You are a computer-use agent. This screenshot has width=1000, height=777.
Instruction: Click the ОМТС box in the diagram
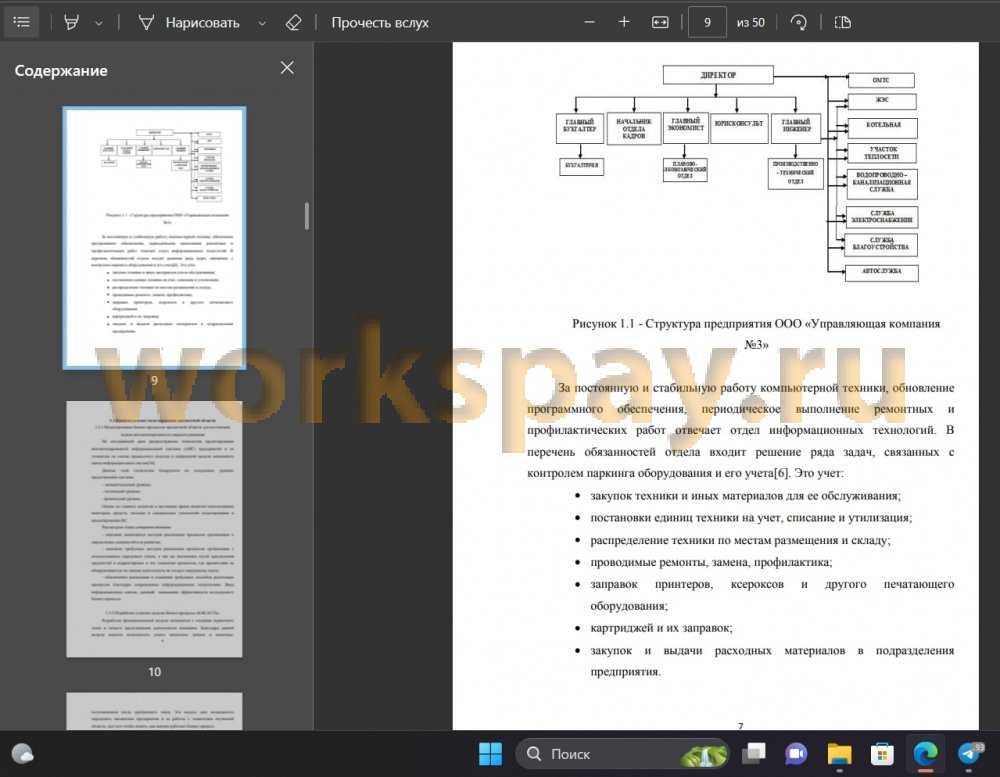pyautogui.click(x=881, y=80)
